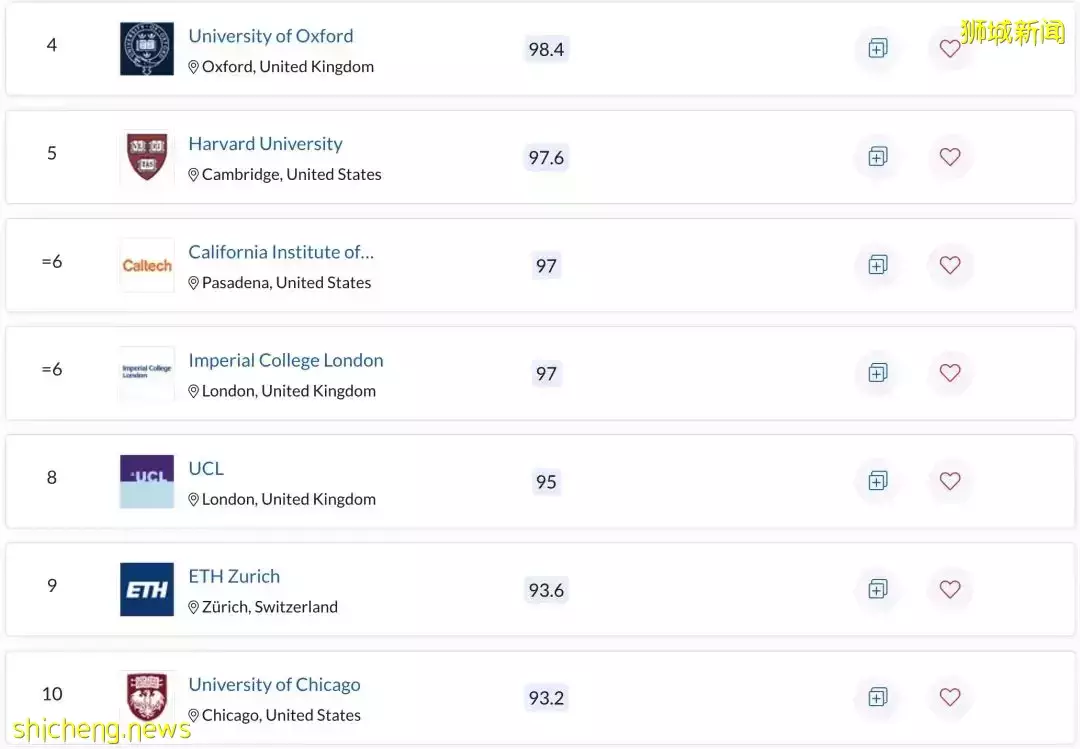Open the University of Oxford crest logo

click(x=146, y=48)
